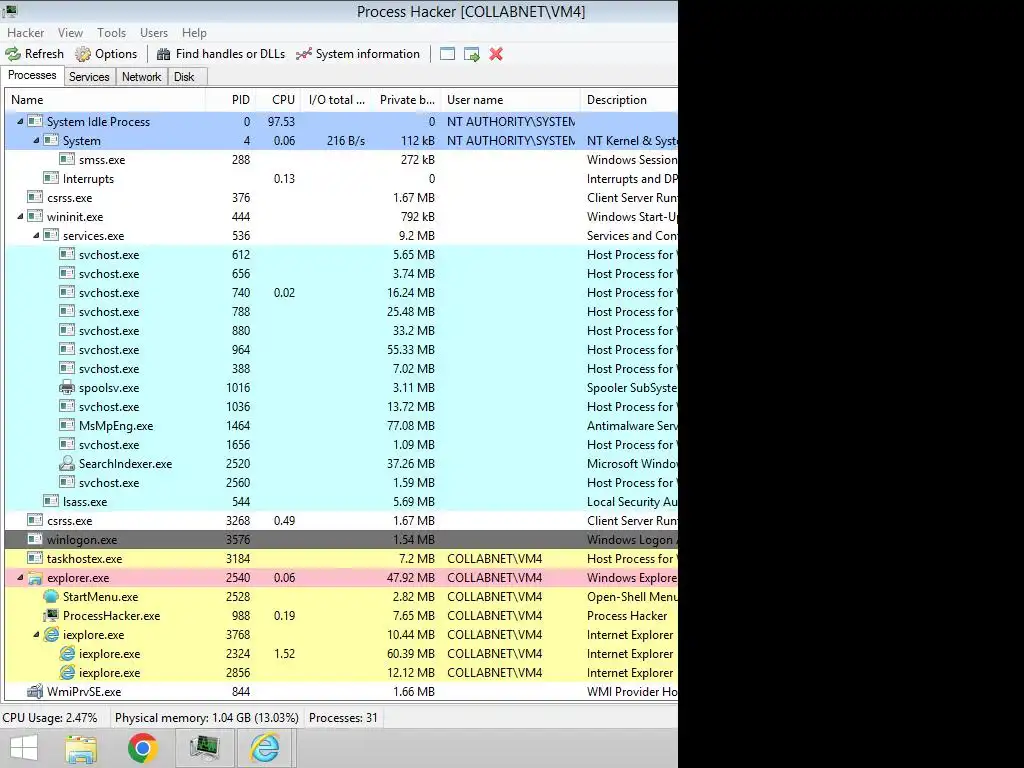Sort by the PID column header

[x=230, y=100]
